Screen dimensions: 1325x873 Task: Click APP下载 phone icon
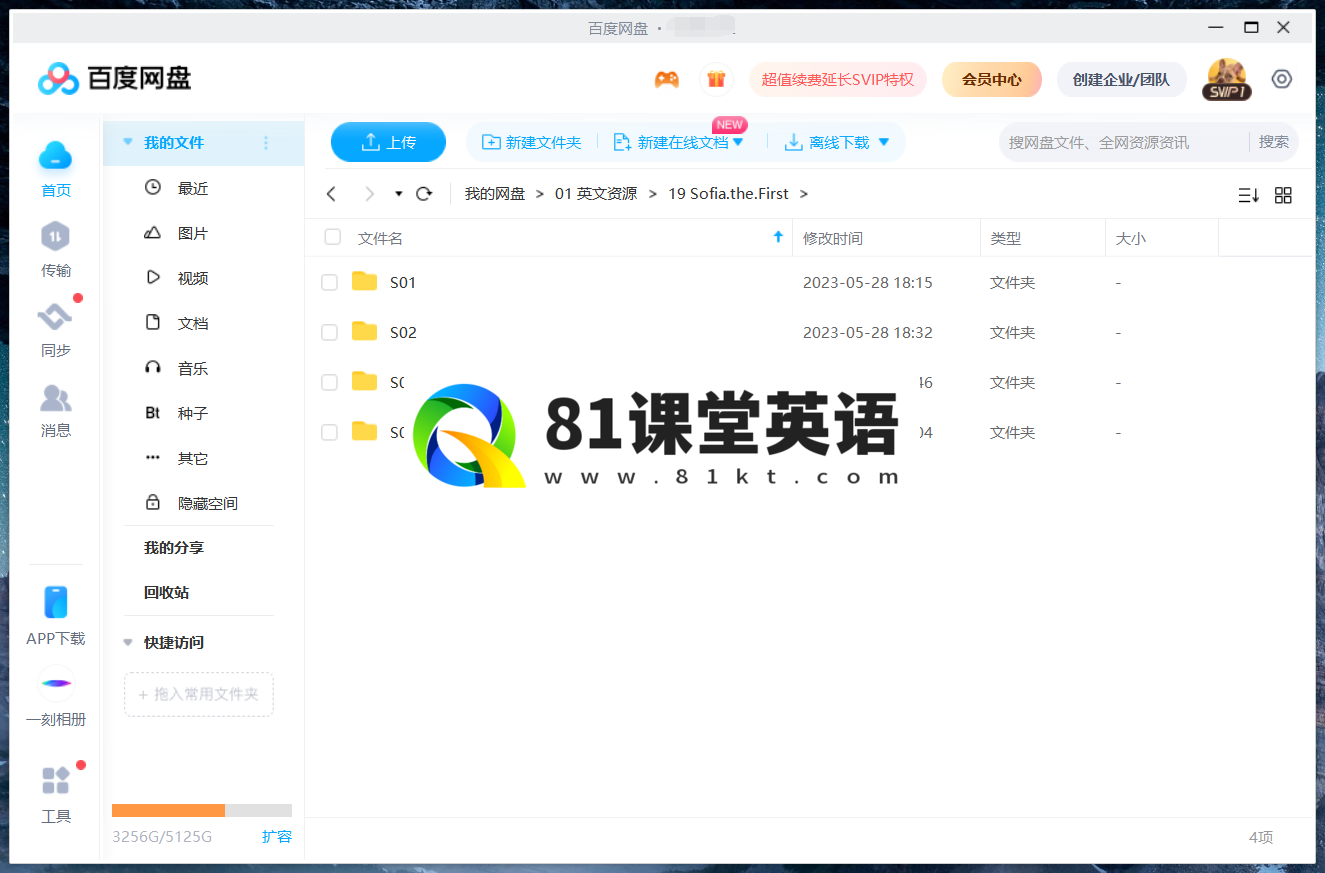coord(56,602)
